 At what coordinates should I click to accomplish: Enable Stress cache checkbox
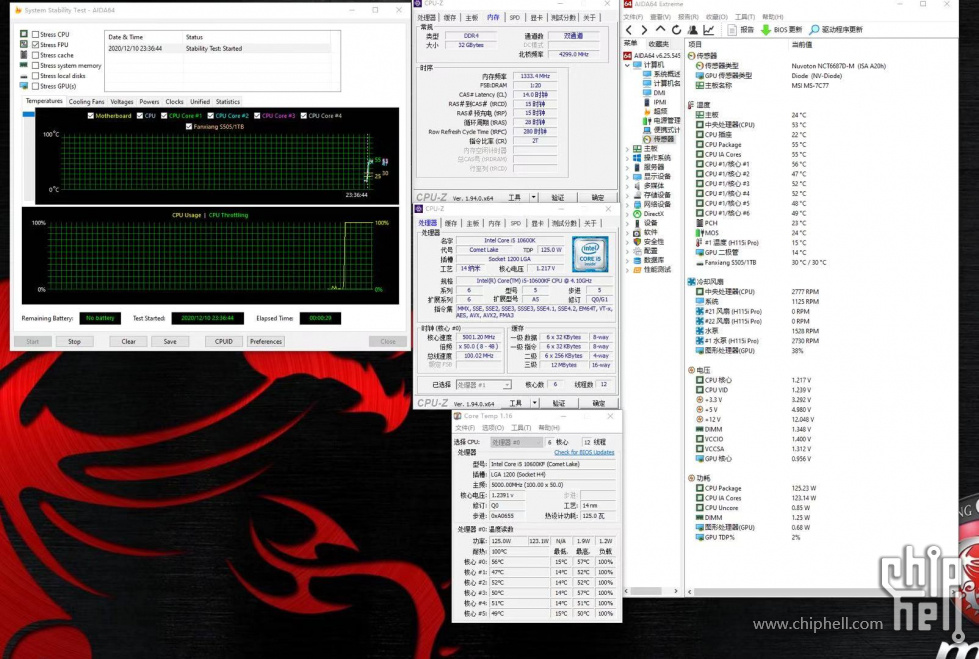click(x=36, y=55)
